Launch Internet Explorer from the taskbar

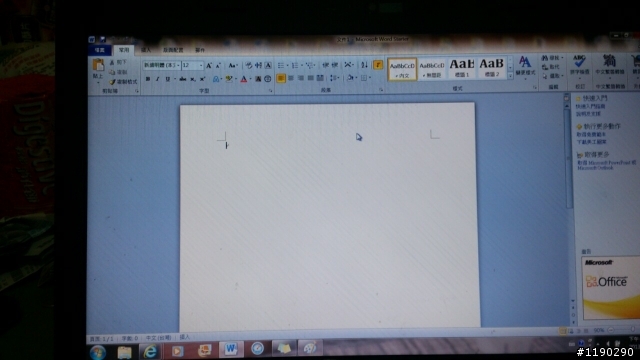pos(150,351)
